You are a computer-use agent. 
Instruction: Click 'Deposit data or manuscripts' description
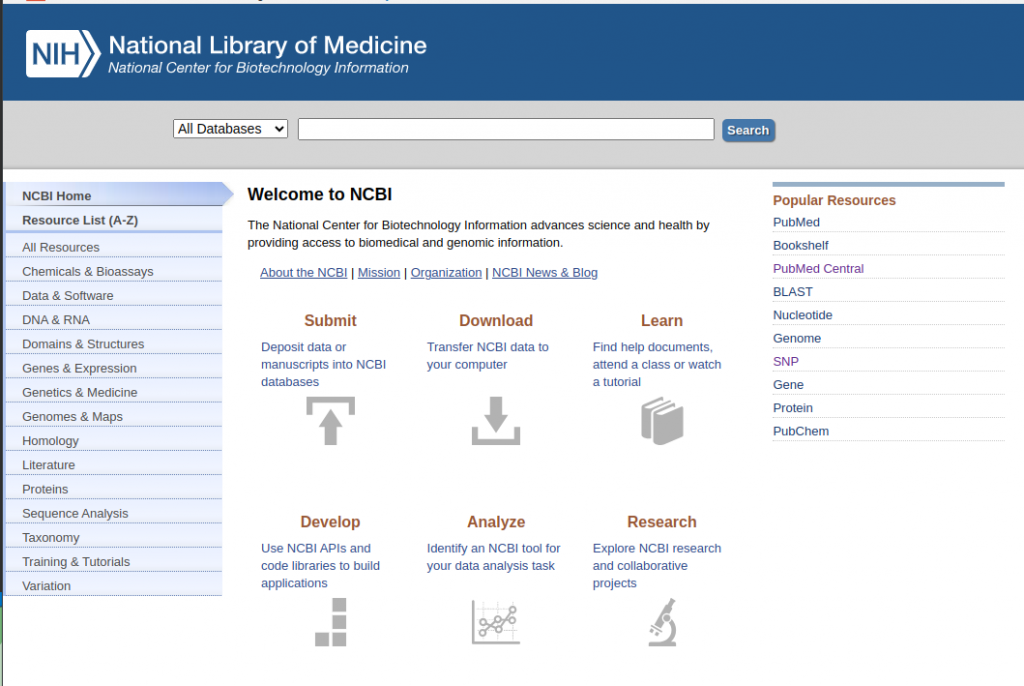(x=324, y=364)
